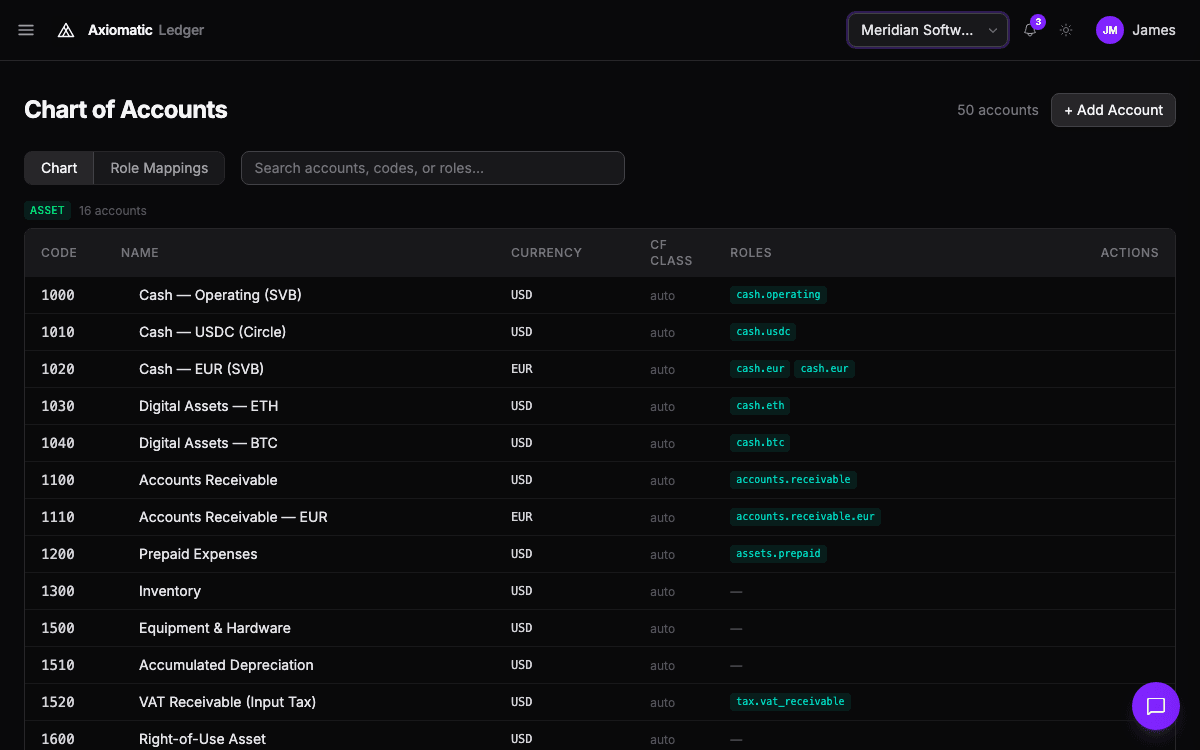Toggle the light/dark theme icon
The width and height of the screenshot is (1200, 750).
(1066, 30)
